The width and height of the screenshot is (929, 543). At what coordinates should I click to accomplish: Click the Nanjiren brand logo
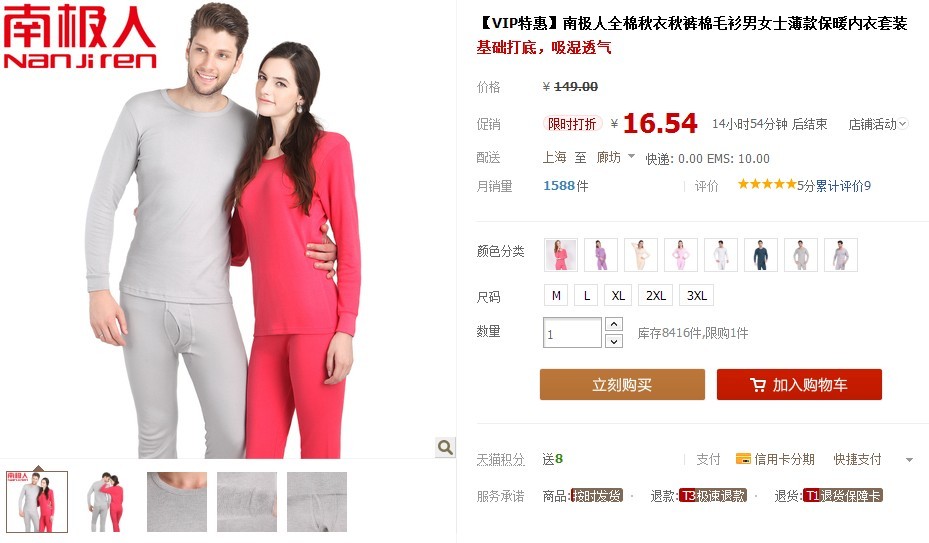click(x=79, y=37)
